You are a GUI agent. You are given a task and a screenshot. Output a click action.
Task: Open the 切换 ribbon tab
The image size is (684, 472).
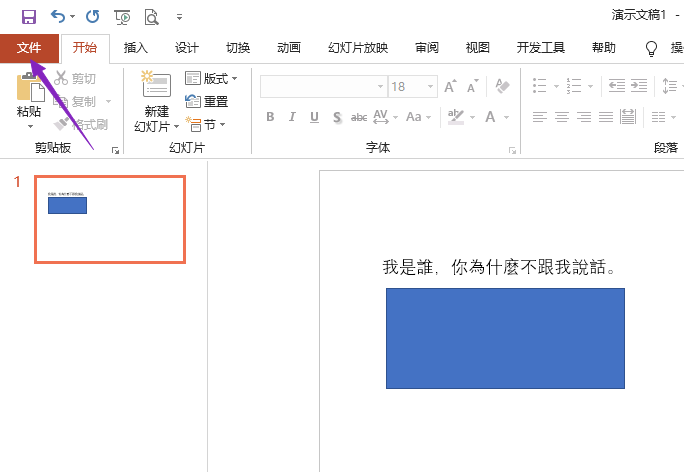pyautogui.click(x=238, y=48)
